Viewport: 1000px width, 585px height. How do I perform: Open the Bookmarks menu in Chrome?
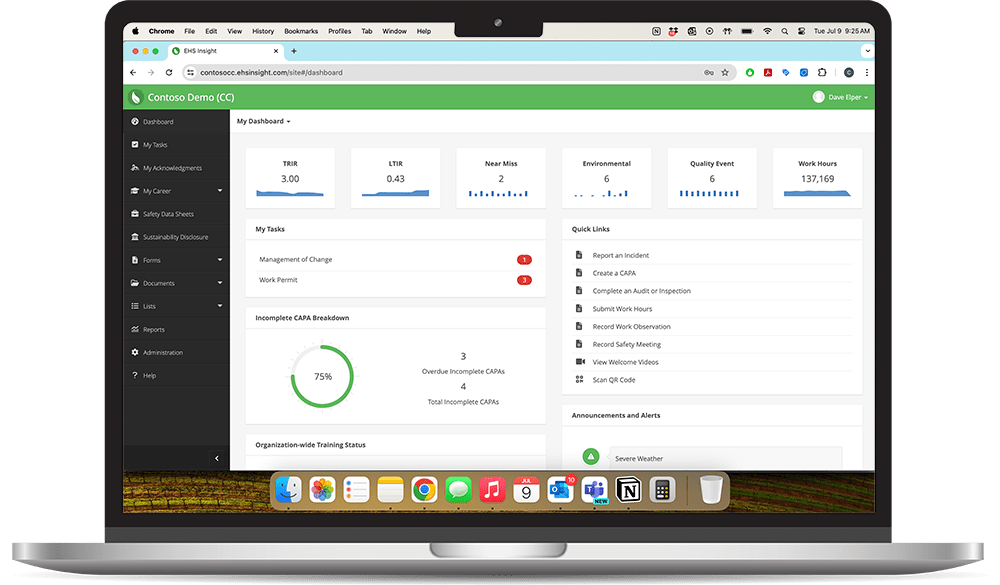301,30
